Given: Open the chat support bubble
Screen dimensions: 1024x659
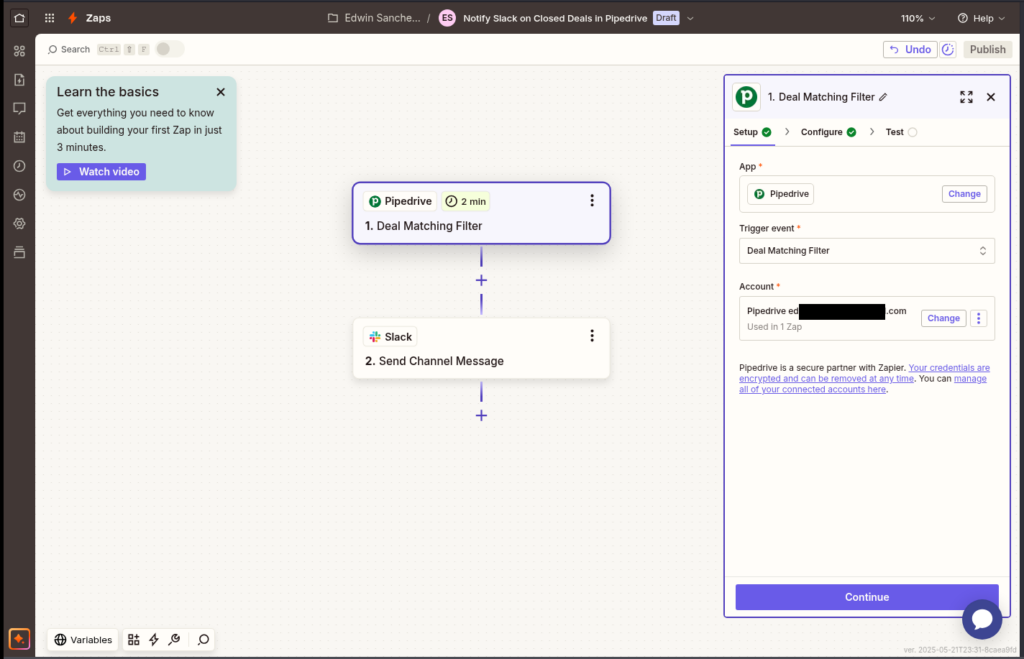Looking at the screenshot, I should pos(982,619).
